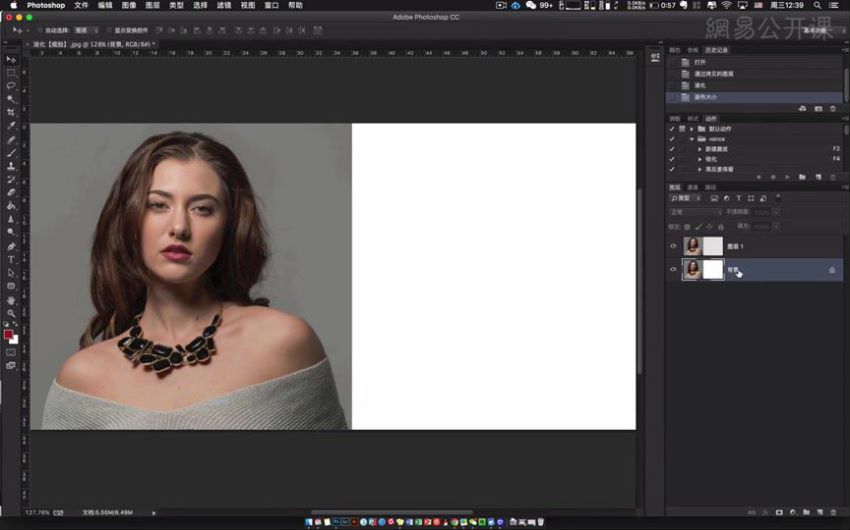Expand the 默认动作 action set
Viewport: 850px width, 530px height.
692,129
